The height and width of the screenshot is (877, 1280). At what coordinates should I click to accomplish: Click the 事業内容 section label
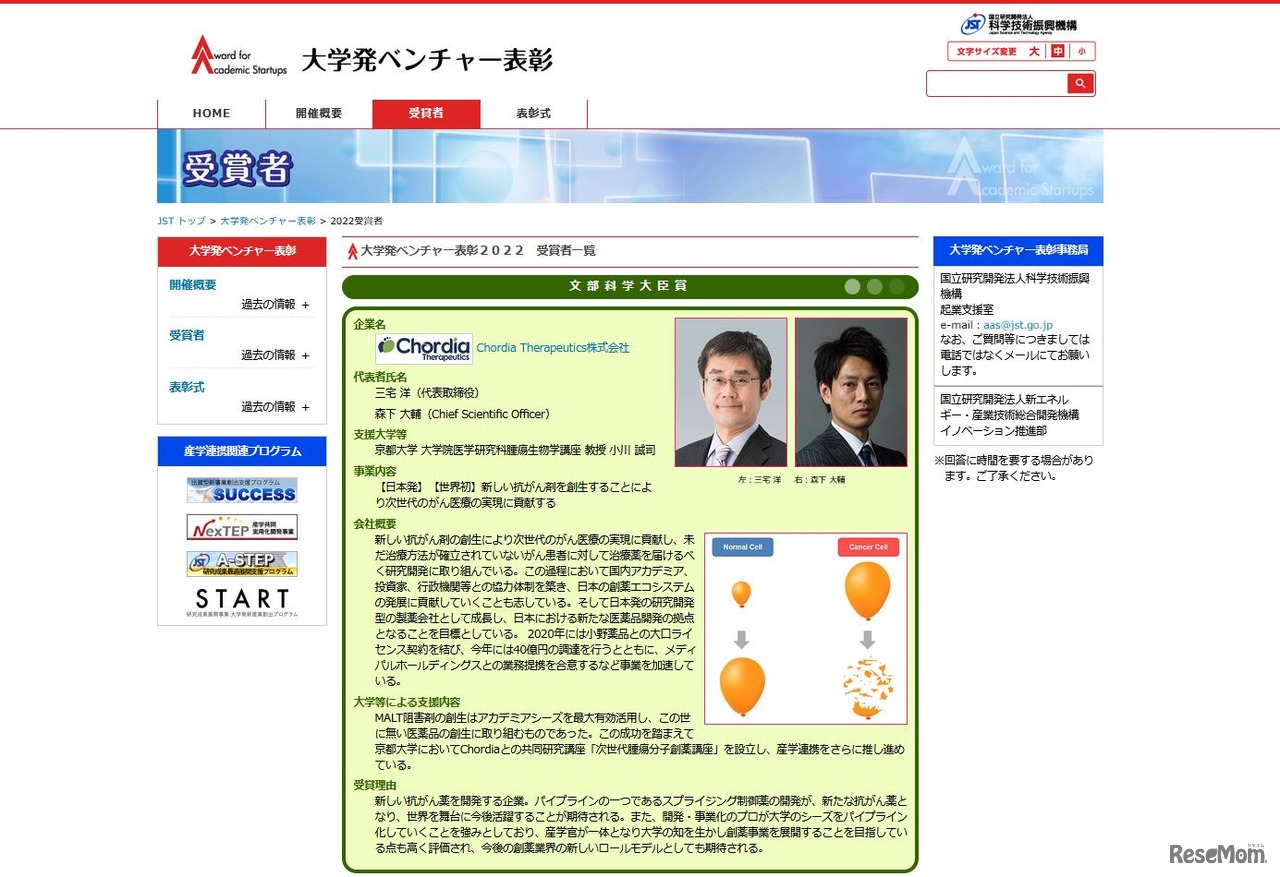click(375, 471)
